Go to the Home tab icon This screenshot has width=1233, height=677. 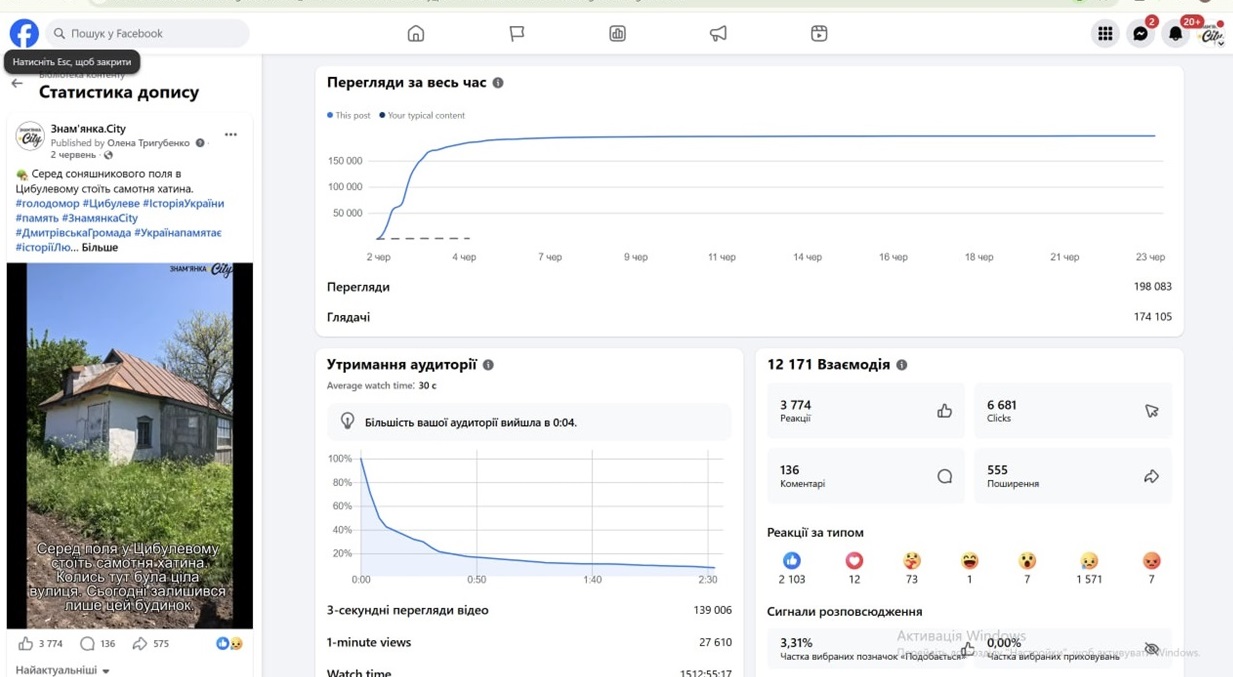pos(416,34)
